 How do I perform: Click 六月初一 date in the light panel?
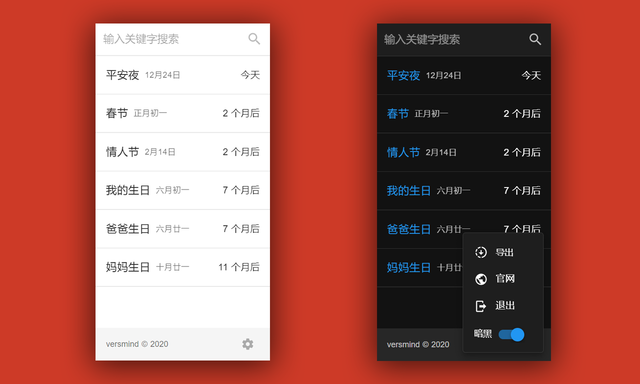click(172, 190)
